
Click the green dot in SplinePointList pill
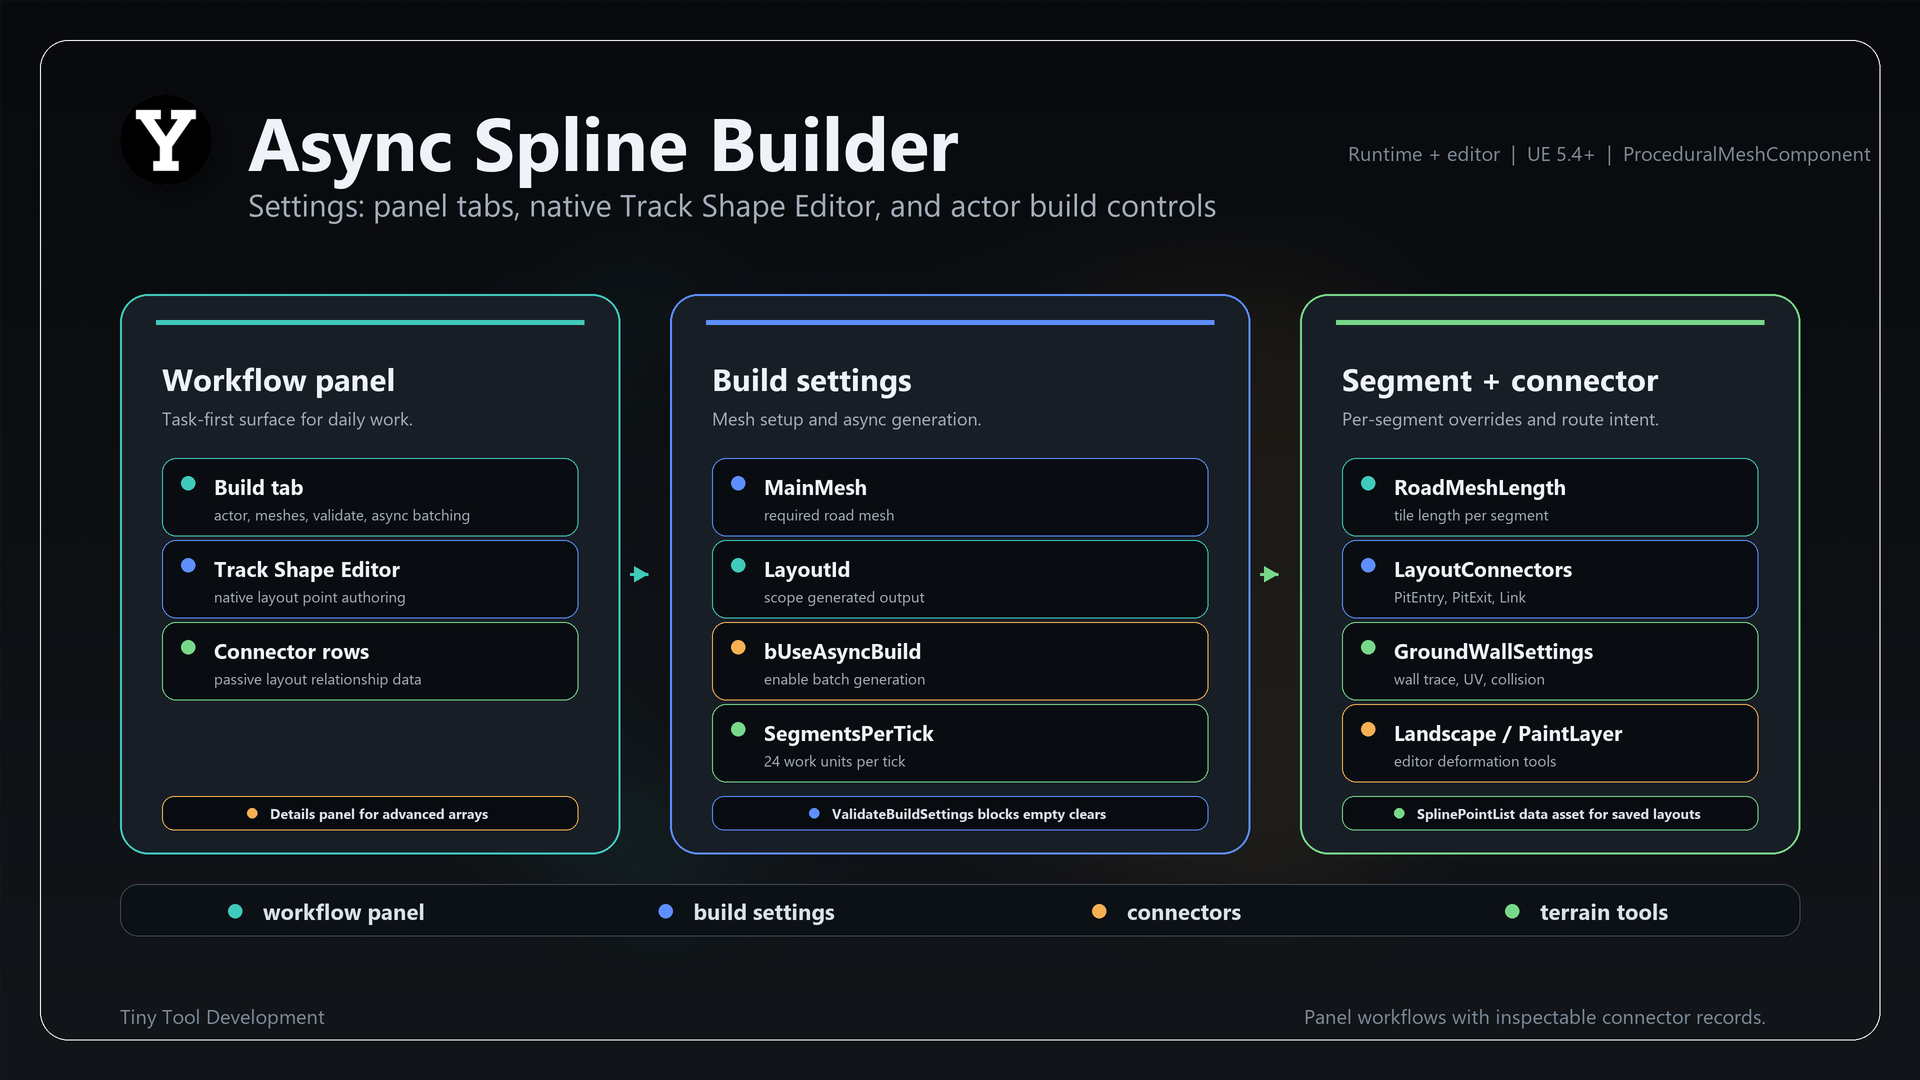click(x=1399, y=813)
